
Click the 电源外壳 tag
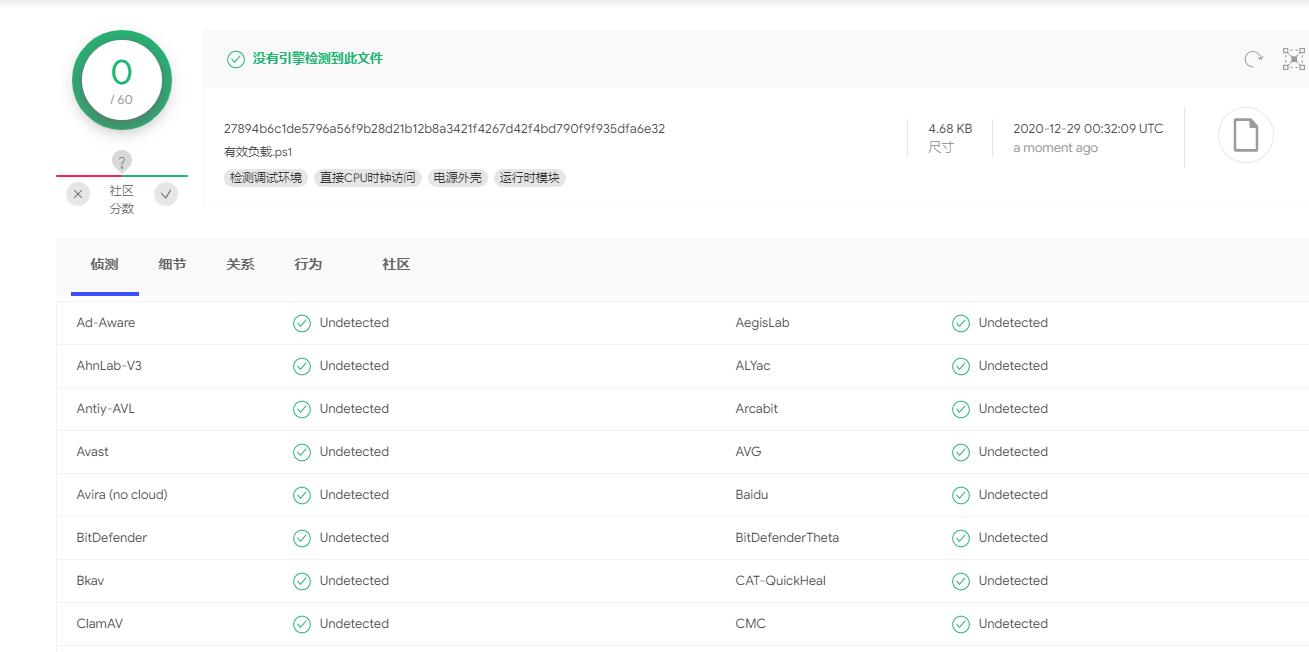[458, 178]
